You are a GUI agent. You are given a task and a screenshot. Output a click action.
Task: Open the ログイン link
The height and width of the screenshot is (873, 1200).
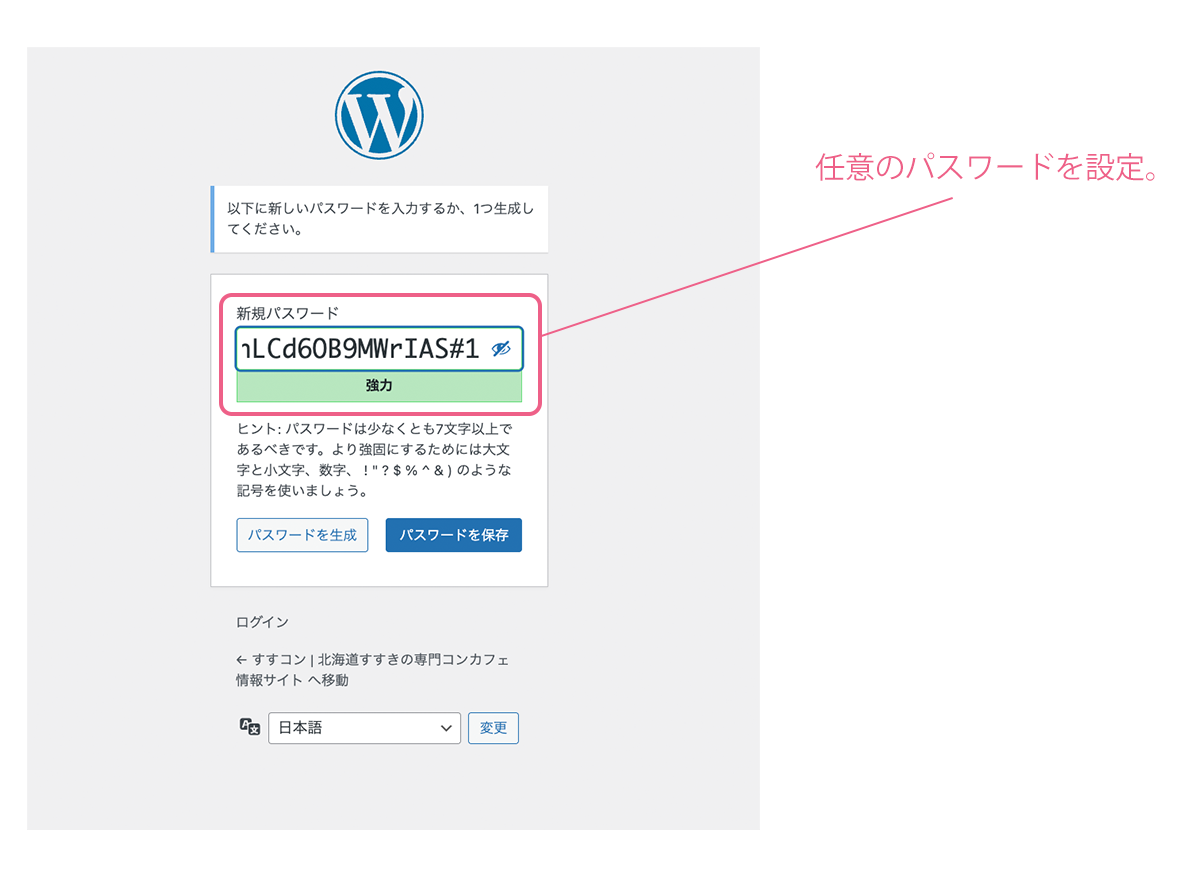(x=262, y=622)
